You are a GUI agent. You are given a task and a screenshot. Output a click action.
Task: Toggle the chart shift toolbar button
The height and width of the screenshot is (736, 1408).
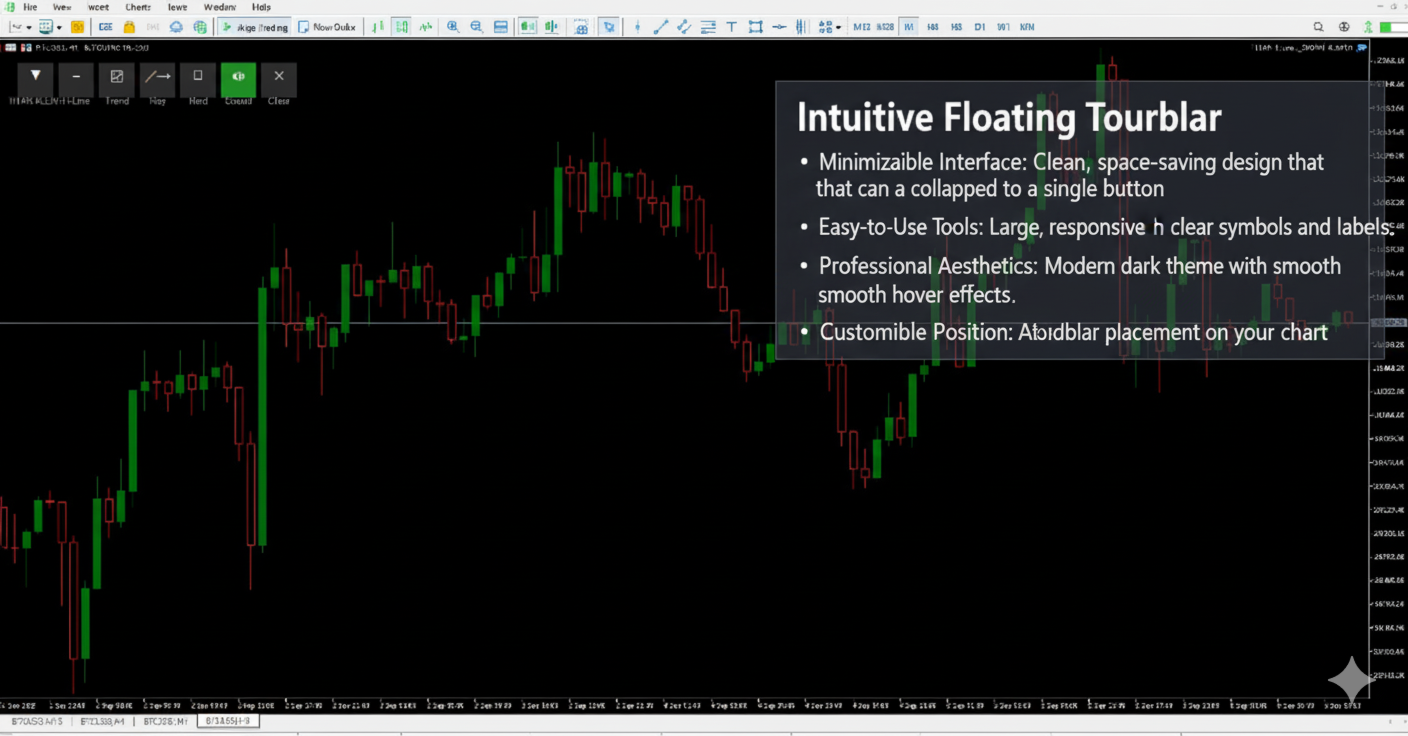tap(553, 27)
